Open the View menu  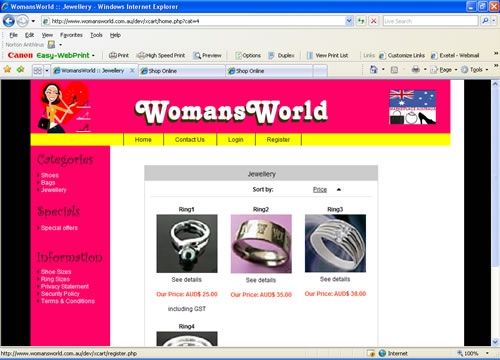pyautogui.click(x=47, y=35)
